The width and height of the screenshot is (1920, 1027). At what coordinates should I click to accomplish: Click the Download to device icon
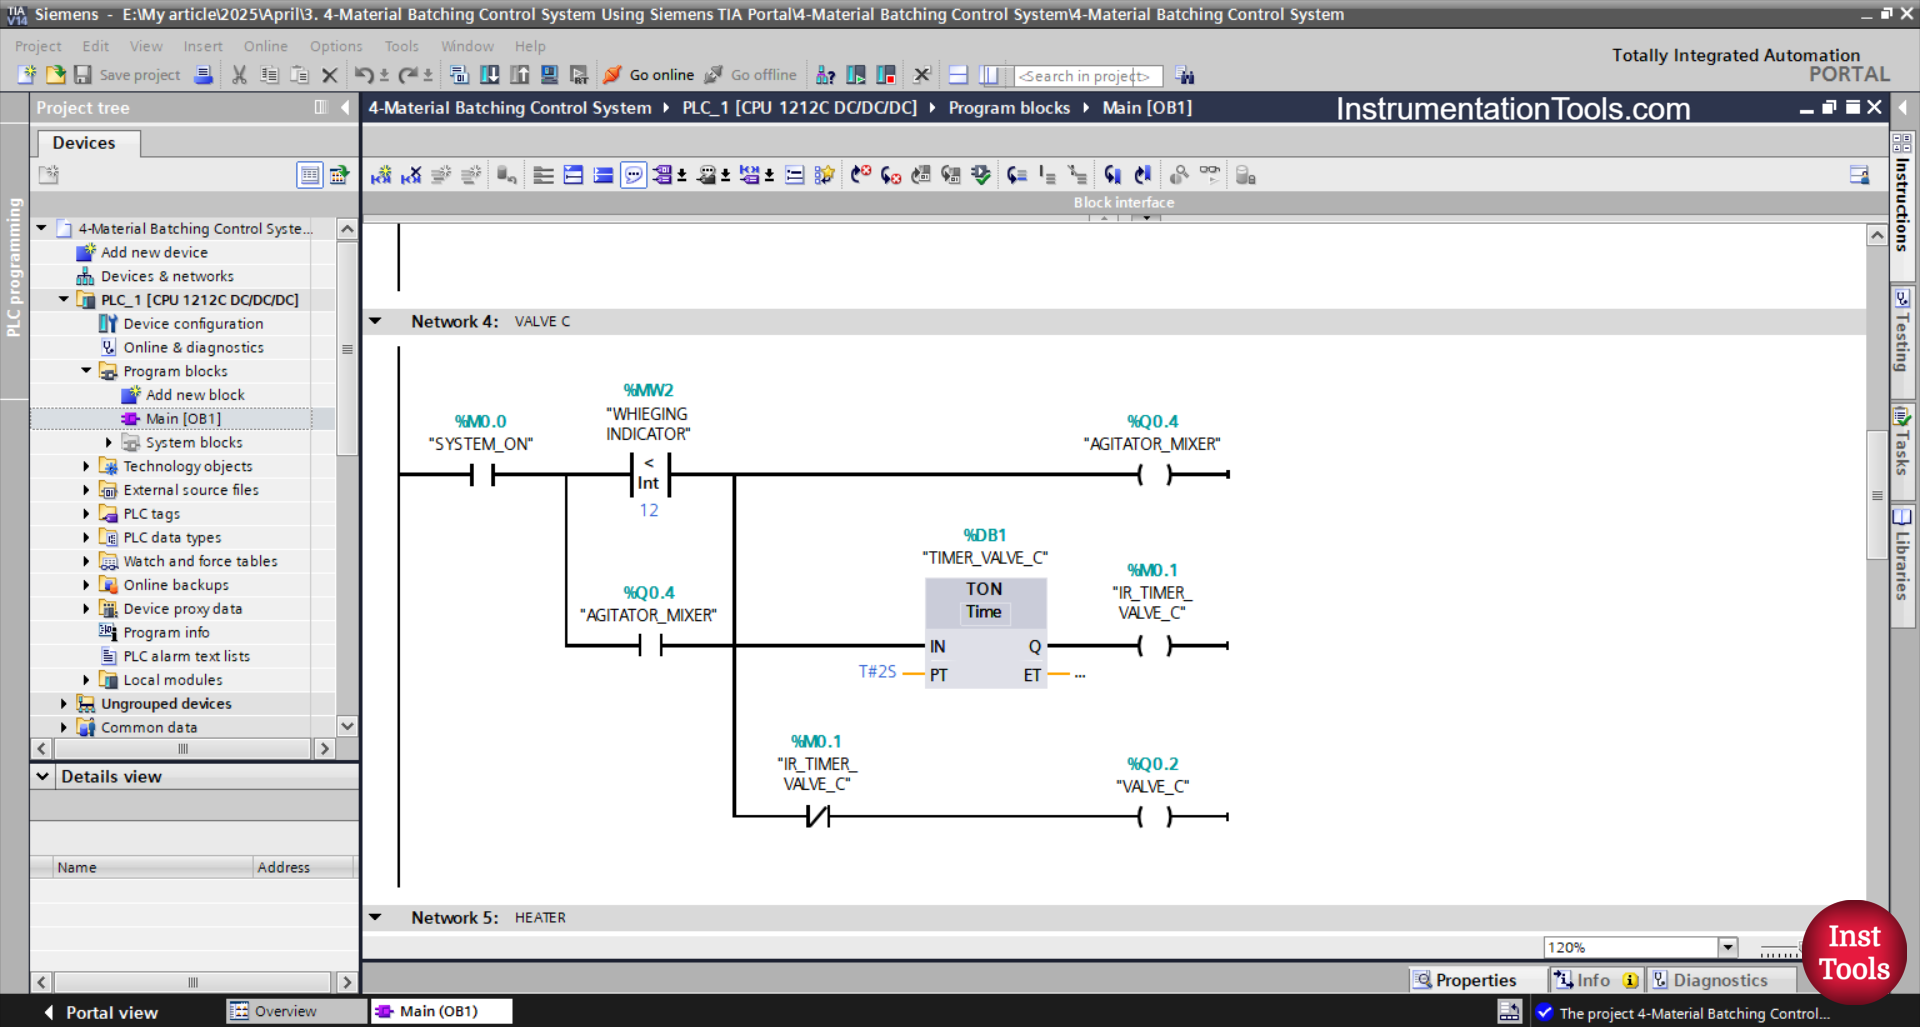click(x=489, y=75)
